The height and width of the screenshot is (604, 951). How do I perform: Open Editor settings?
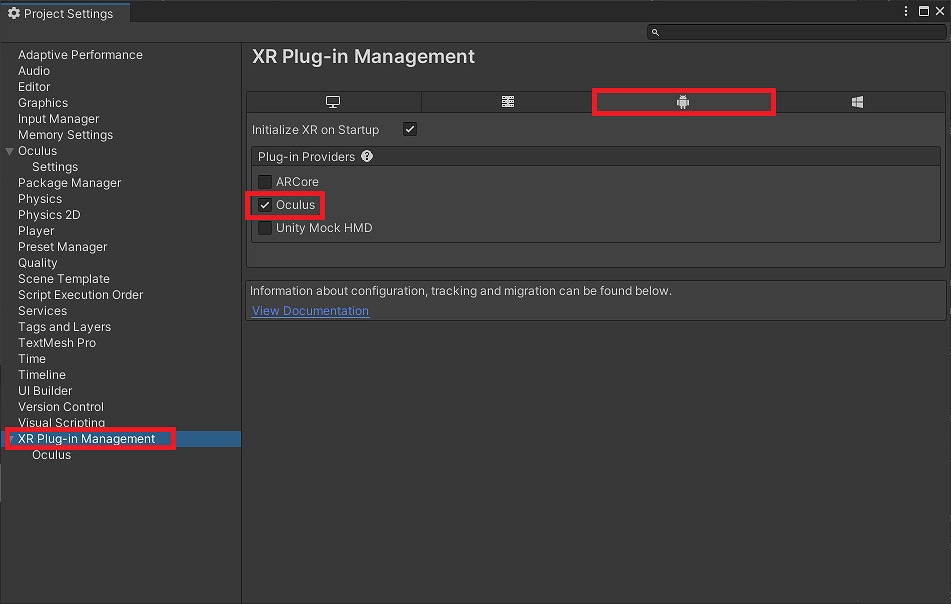(x=34, y=87)
